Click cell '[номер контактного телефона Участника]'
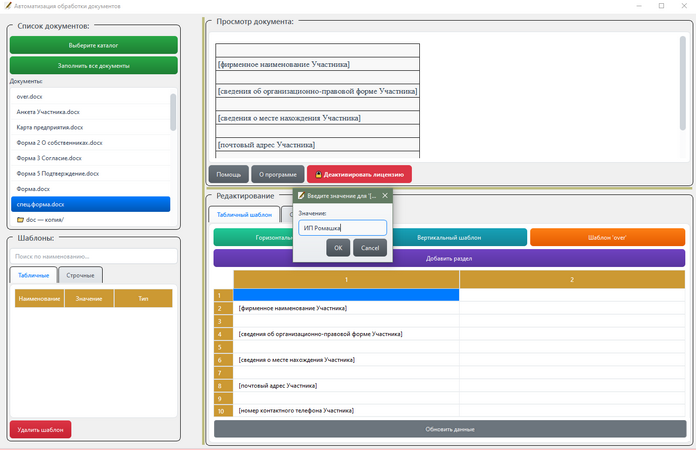The width and height of the screenshot is (696, 450). (346, 411)
